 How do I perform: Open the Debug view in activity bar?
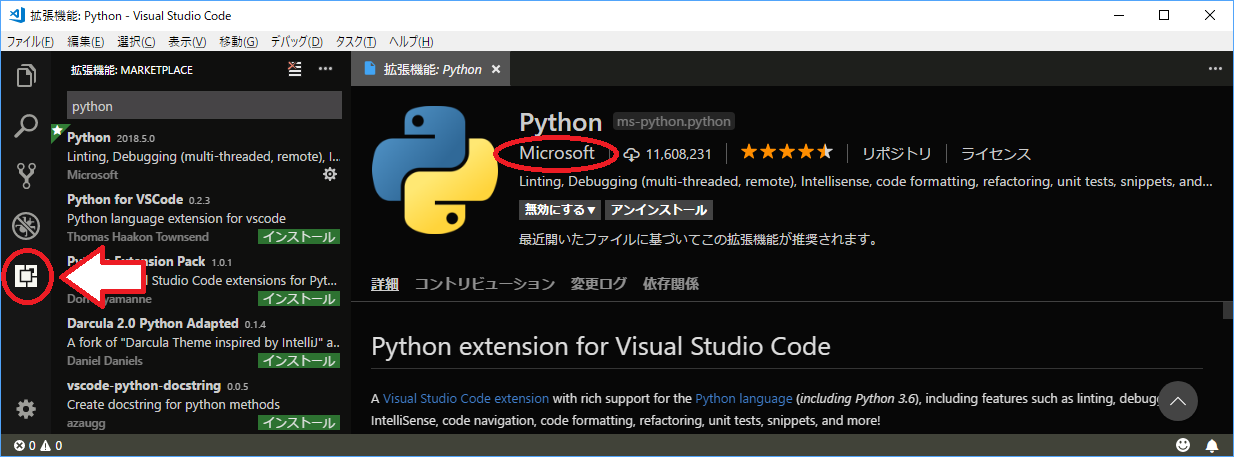(27, 227)
